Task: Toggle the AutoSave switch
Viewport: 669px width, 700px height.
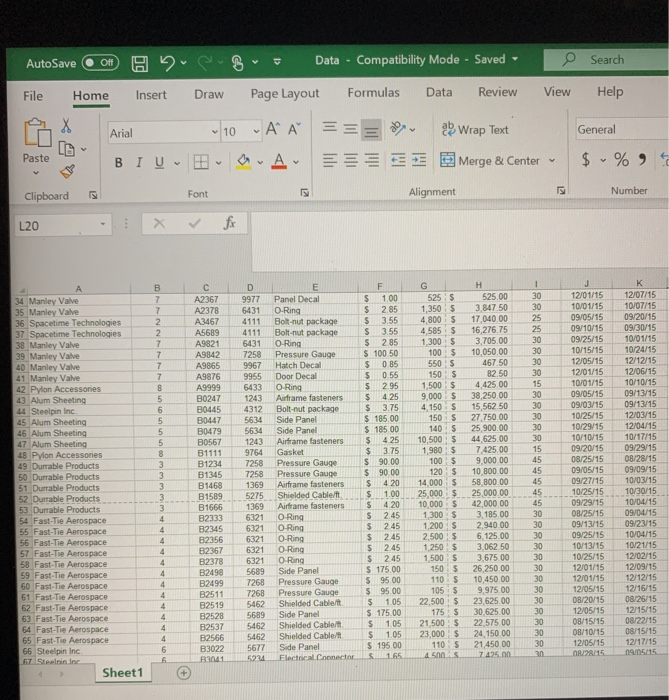Action: [x=100, y=62]
